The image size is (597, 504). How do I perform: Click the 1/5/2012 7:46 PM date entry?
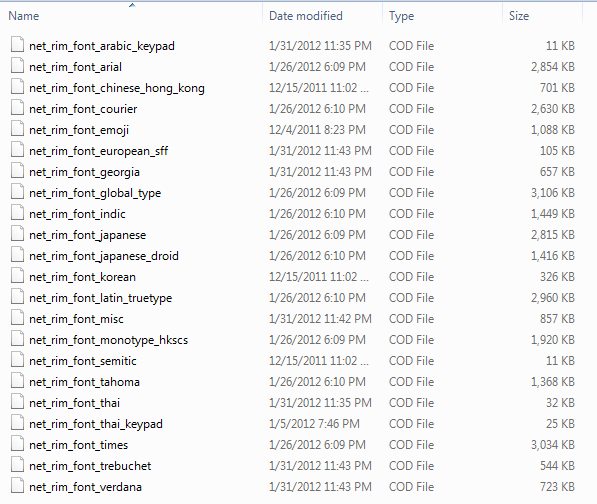314,424
